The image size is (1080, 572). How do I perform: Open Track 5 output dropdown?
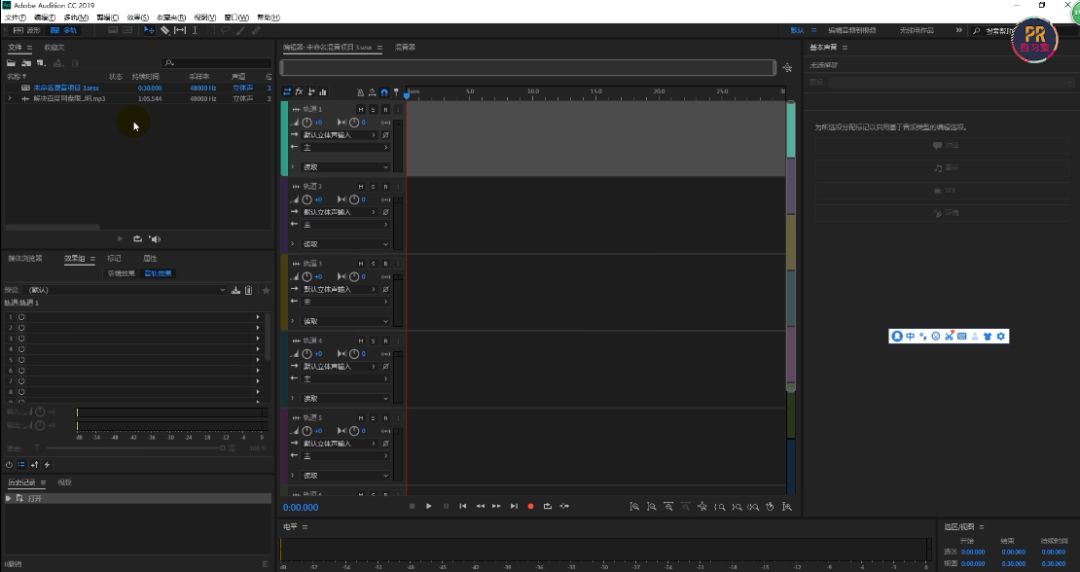coord(345,456)
